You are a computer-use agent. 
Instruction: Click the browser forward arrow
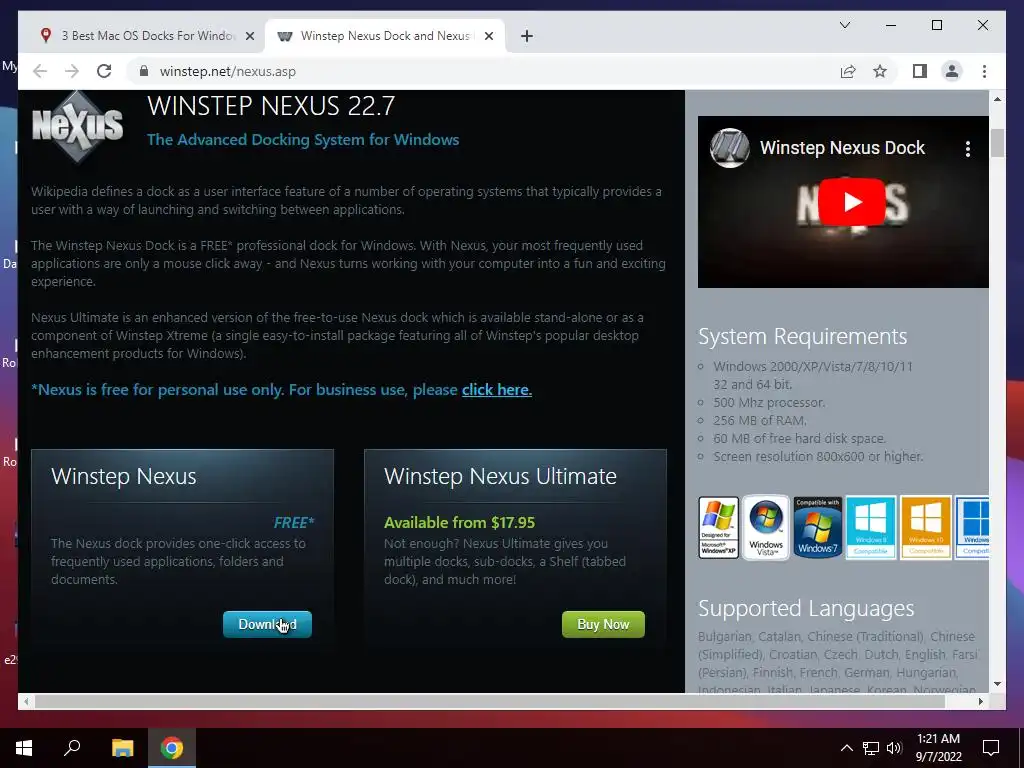pos(72,71)
